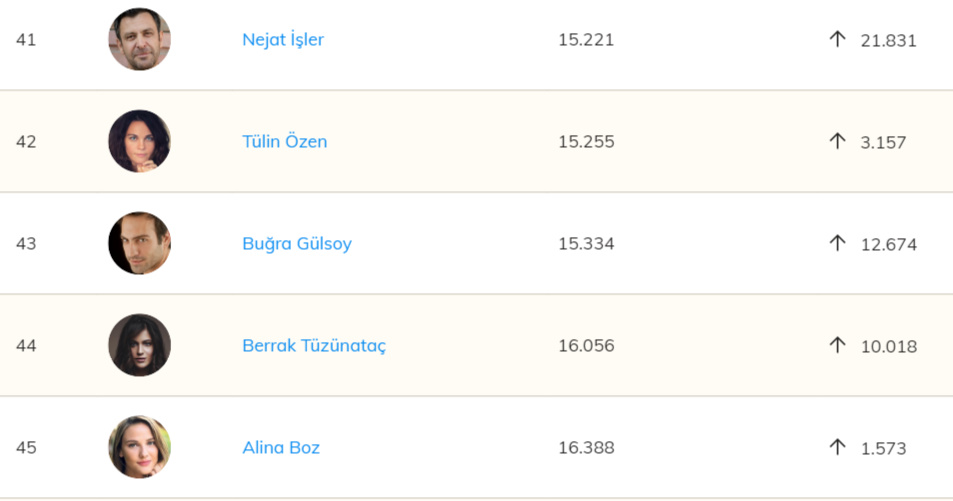Viewport: 953px width, 501px height.
Task: Click the rank number 45
Action: (26, 448)
